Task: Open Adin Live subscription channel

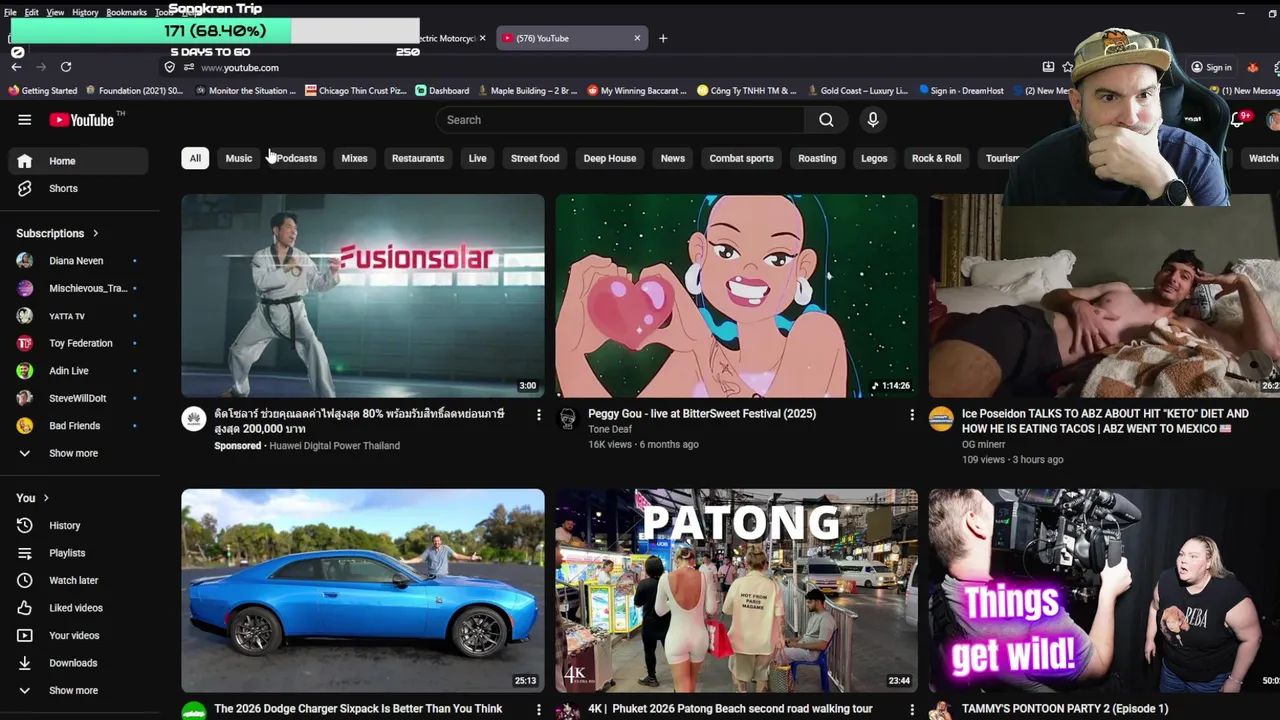Action: click(80, 371)
